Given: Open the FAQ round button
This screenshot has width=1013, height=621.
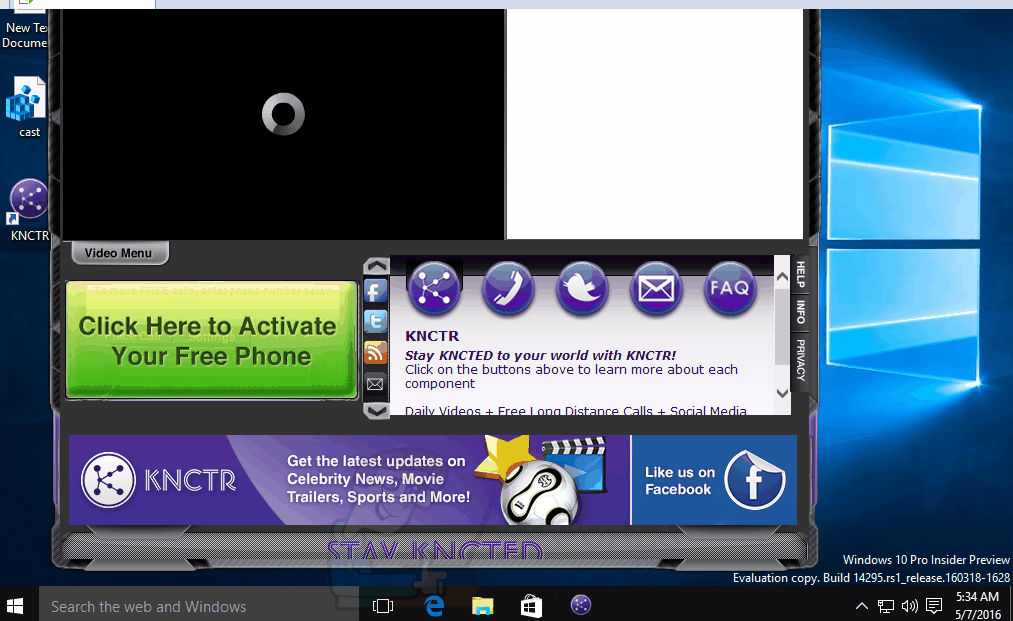Looking at the screenshot, I should coord(729,288).
